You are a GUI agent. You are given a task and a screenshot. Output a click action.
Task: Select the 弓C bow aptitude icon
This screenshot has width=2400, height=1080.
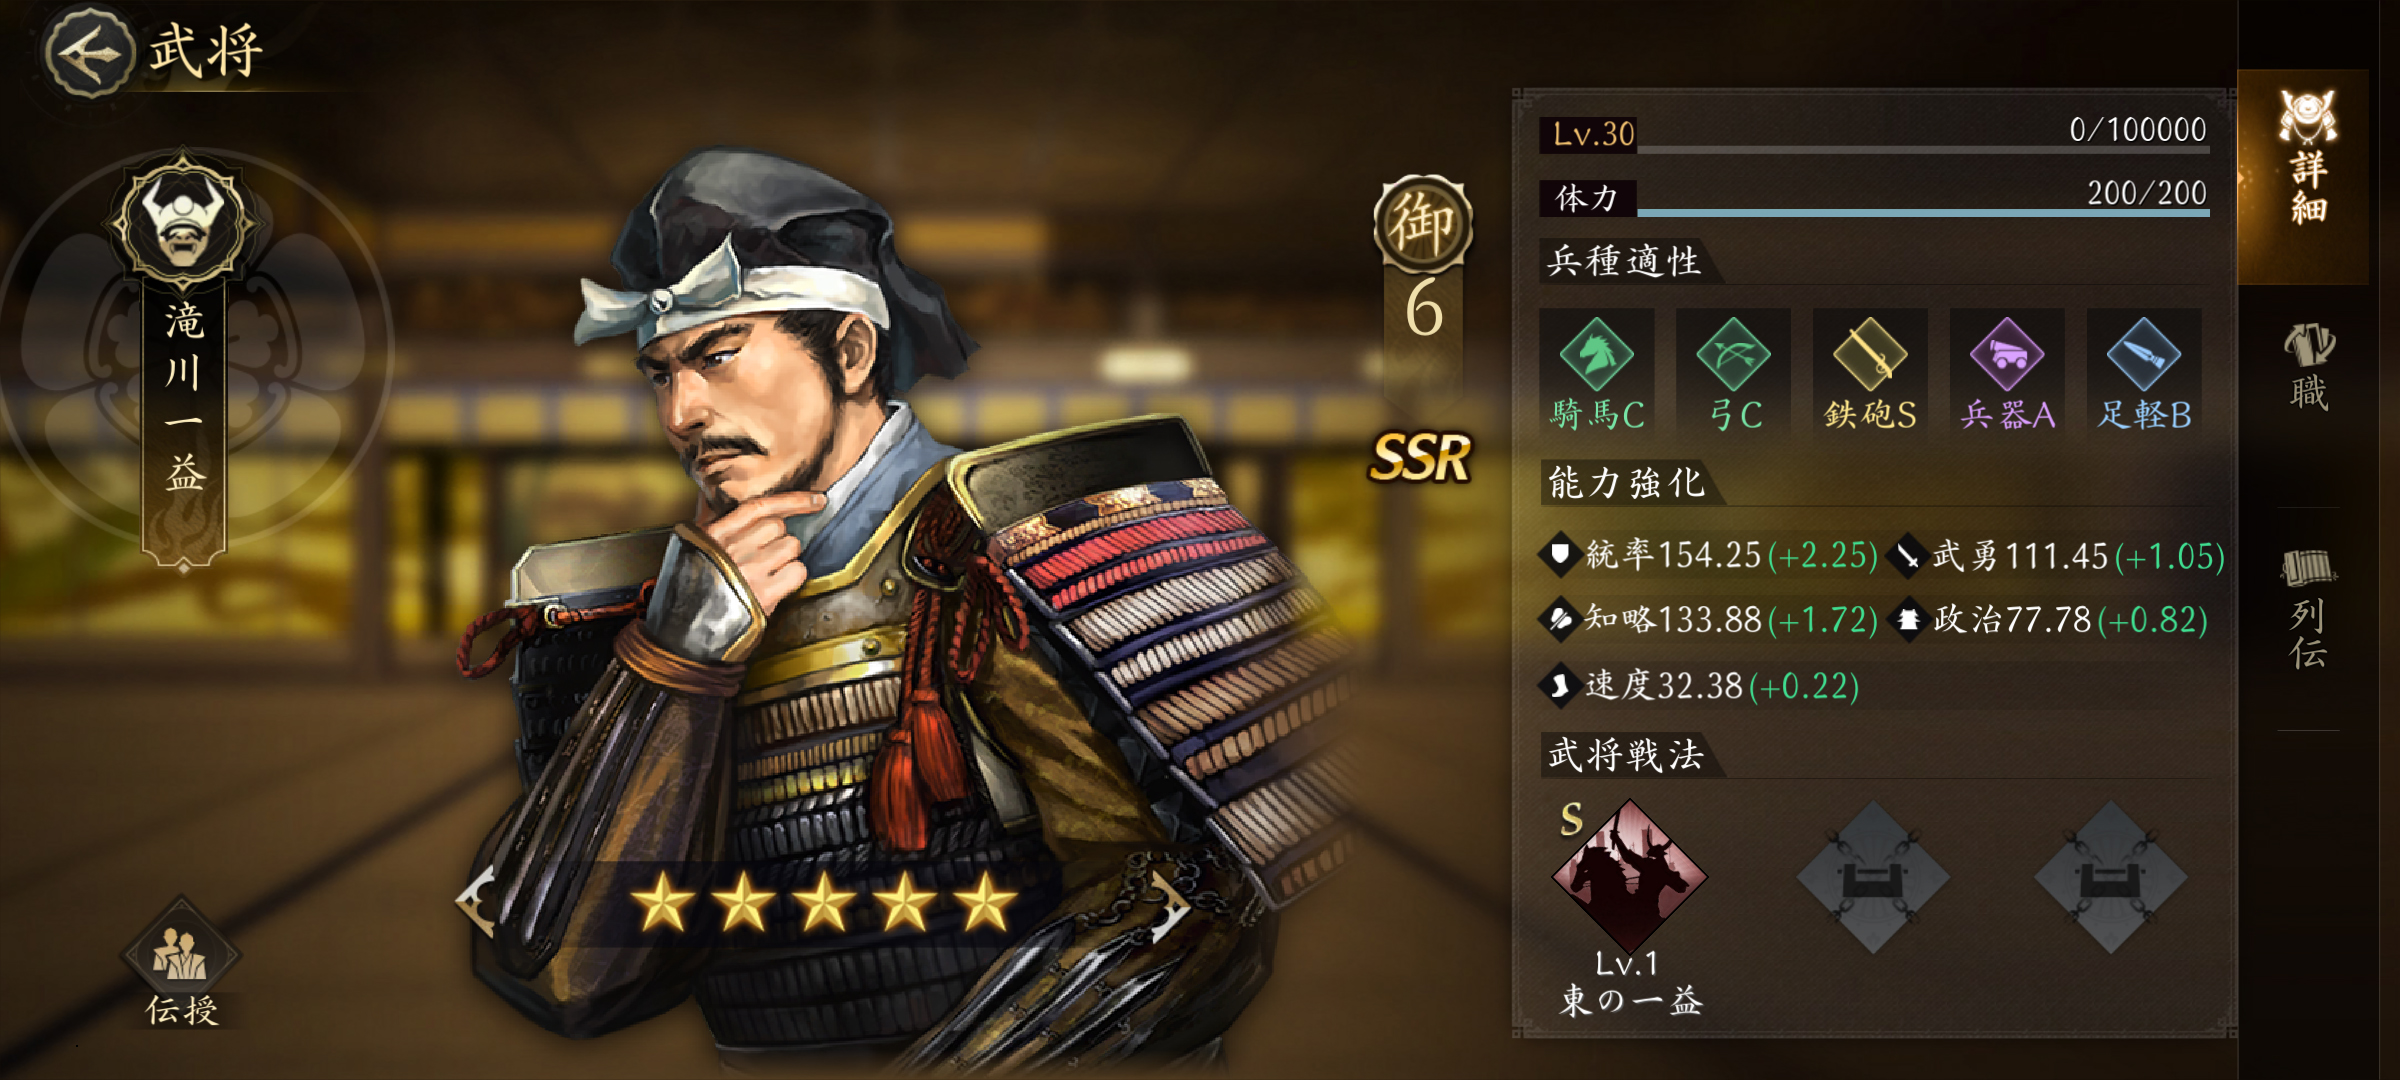[x=1733, y=372]
